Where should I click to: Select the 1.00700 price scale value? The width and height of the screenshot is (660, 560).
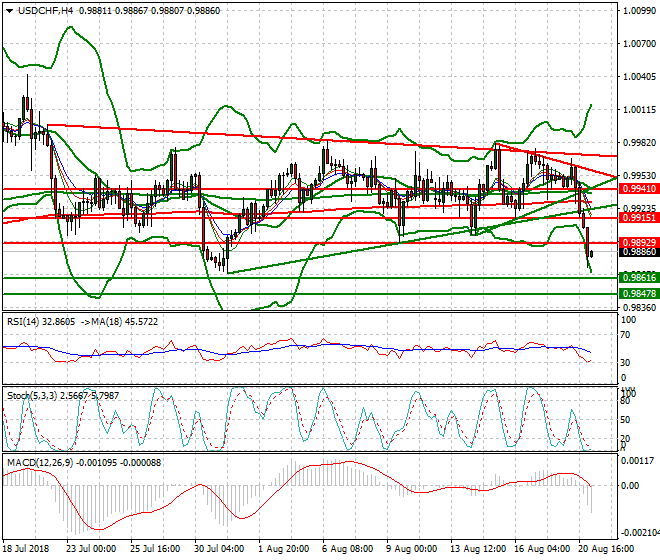click(x=639, y=43)
